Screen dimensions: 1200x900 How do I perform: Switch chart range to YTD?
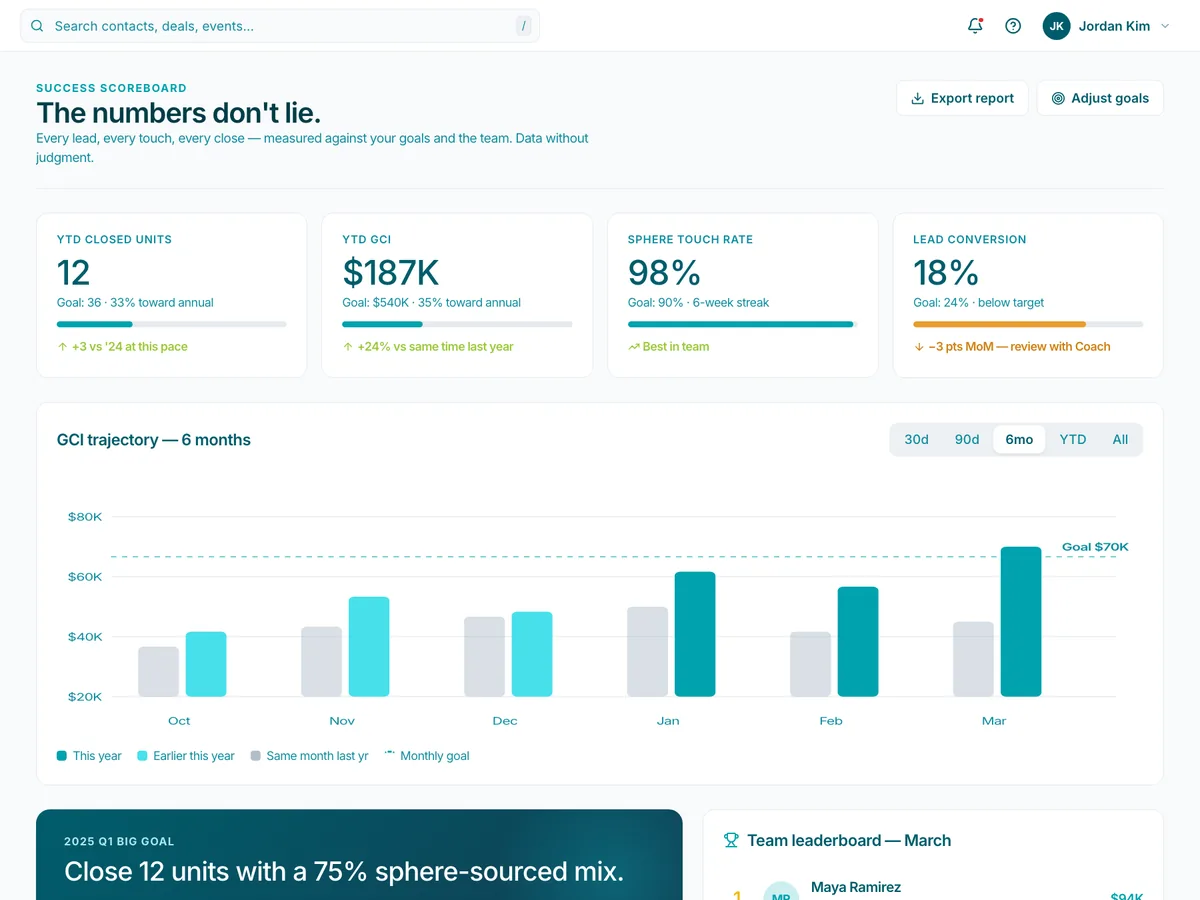click(x=1073, y=439)
